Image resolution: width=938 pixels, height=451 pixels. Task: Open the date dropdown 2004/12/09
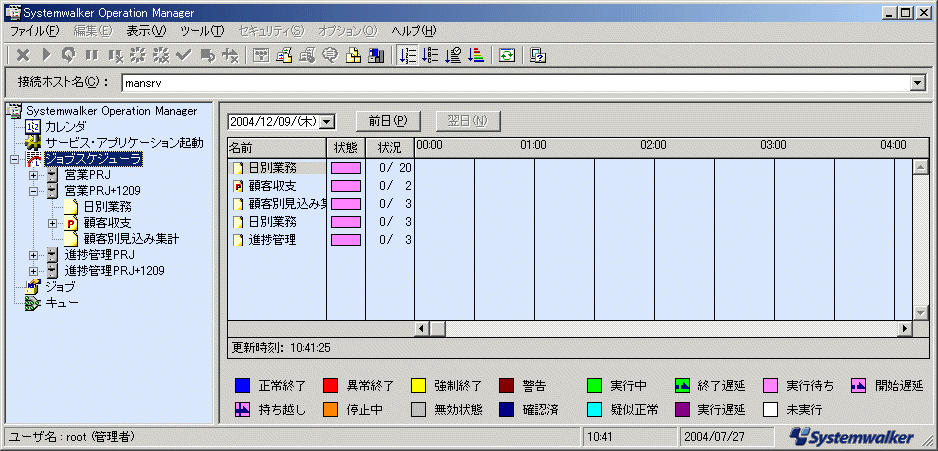tap(327, 121)
